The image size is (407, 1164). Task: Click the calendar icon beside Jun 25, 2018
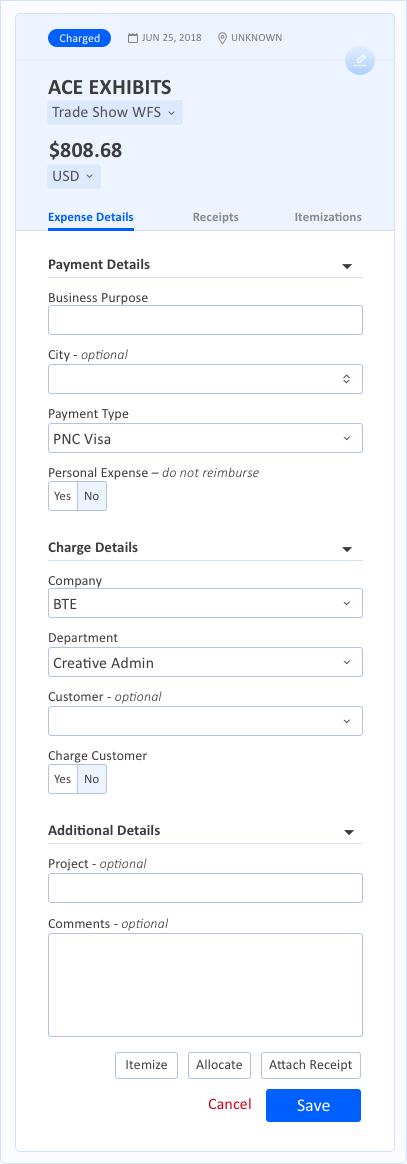pyautogui.click(x=133, y=38)
